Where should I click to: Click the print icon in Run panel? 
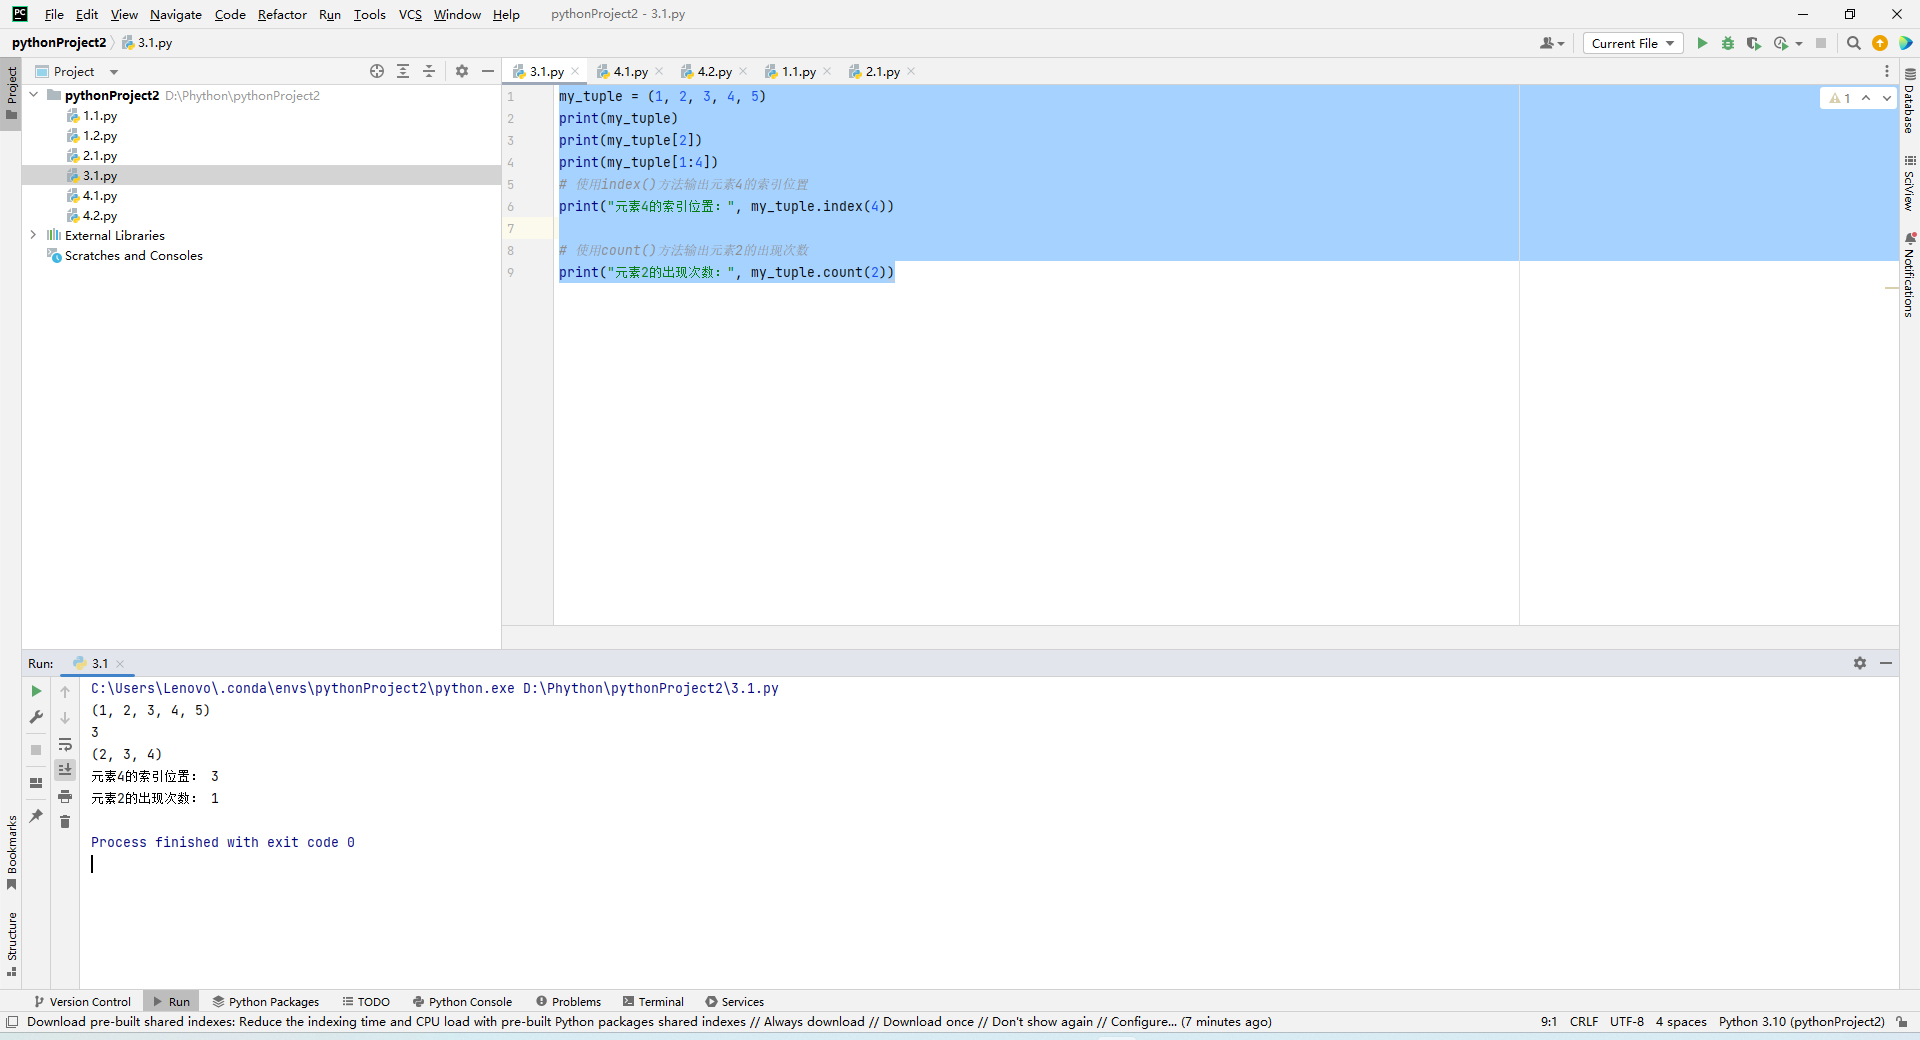point(65,796)
